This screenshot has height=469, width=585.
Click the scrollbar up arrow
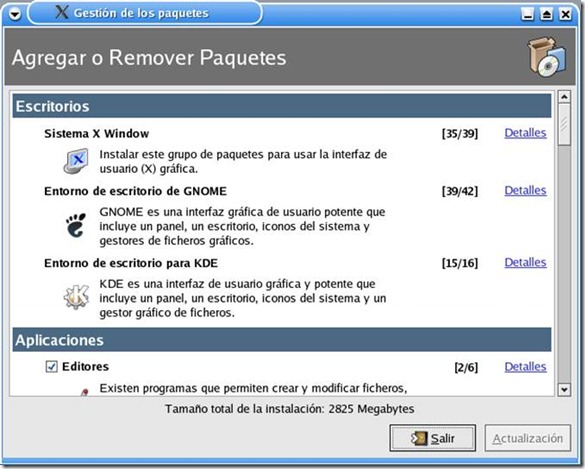tap(564, 97)
